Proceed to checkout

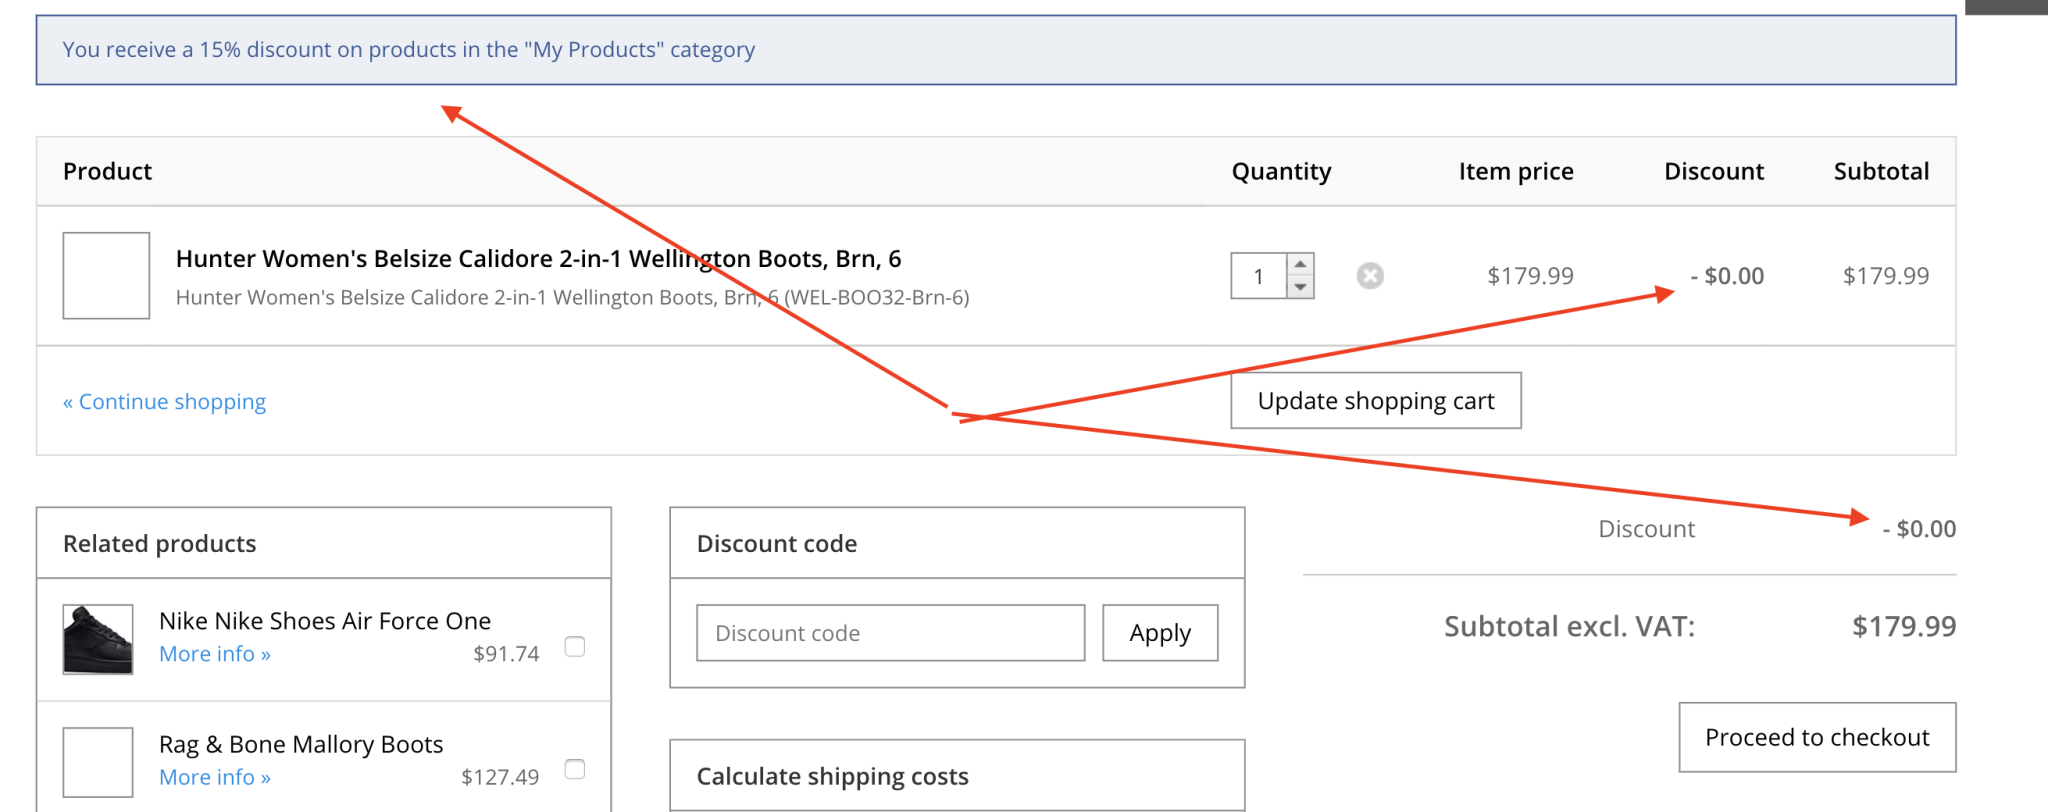tap(1817, 737)
